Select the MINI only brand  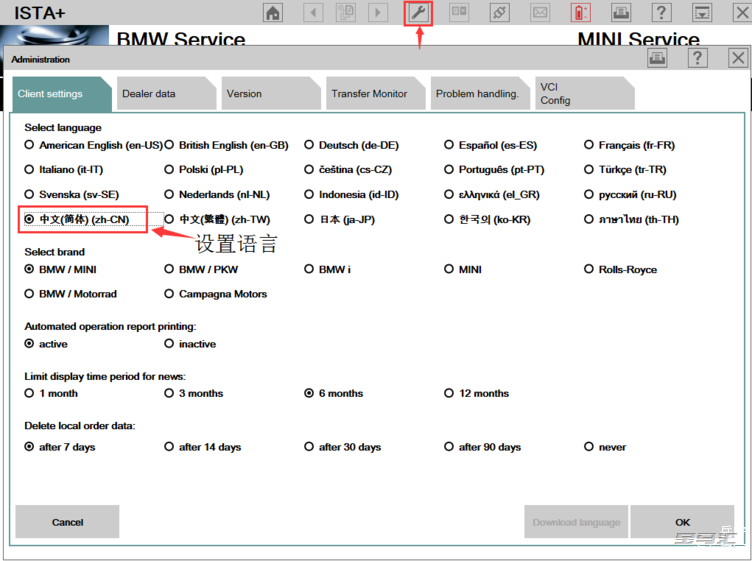[x=463, y=269]
